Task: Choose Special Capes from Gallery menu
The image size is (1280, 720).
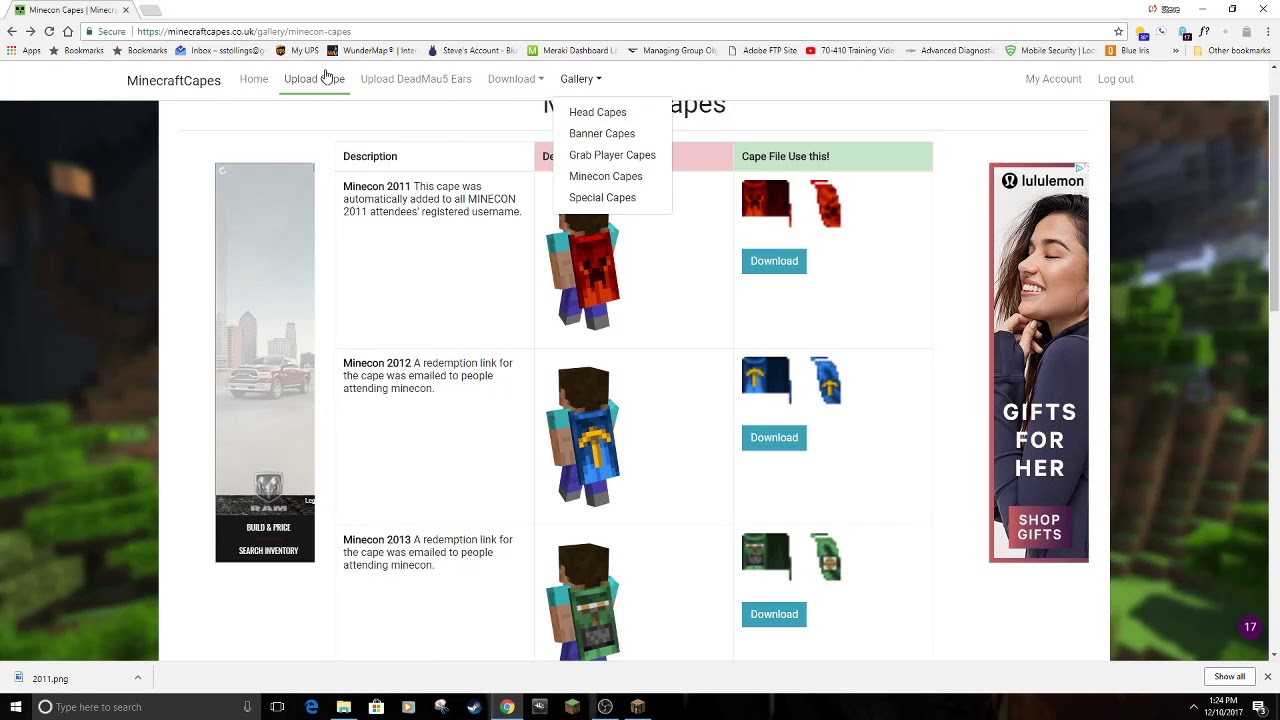Action: [x=602, y=197]
